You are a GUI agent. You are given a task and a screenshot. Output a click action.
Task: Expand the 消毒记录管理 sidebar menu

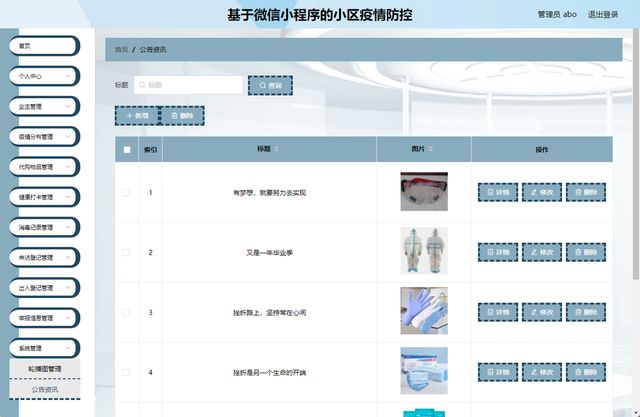44,227
